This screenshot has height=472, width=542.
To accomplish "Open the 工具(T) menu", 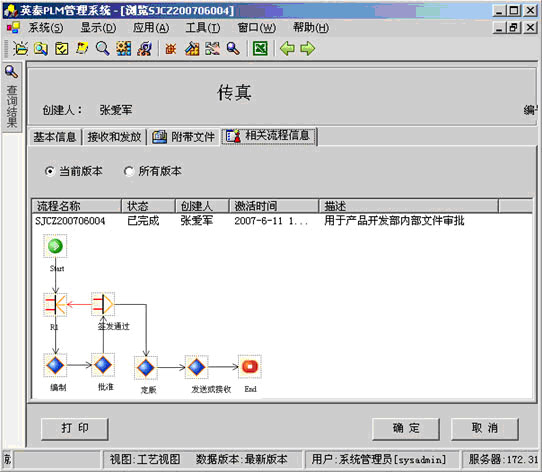I will [x=203, y=28].
